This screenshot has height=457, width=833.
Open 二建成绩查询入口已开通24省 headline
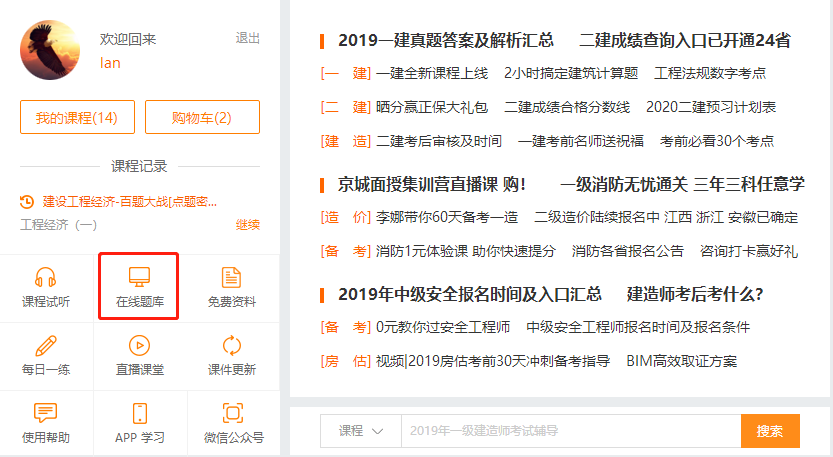[x=684, y=41]
